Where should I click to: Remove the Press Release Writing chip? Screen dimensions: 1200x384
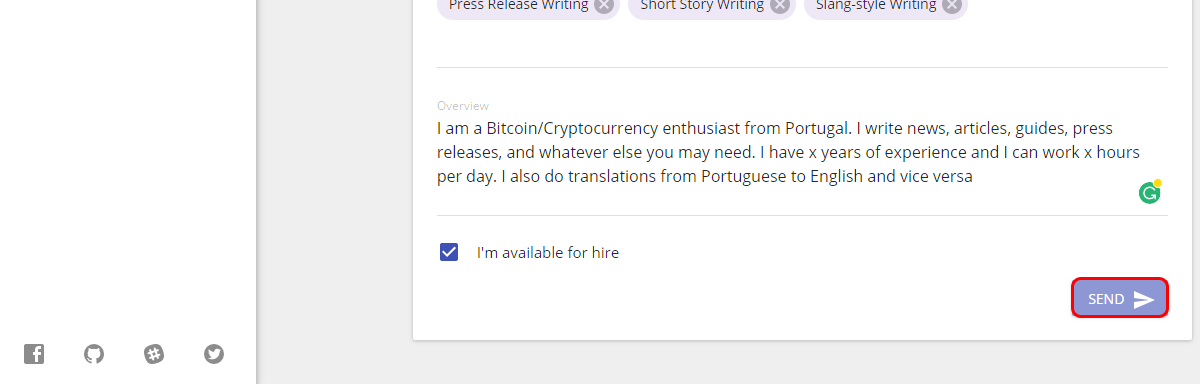(604, 5)
